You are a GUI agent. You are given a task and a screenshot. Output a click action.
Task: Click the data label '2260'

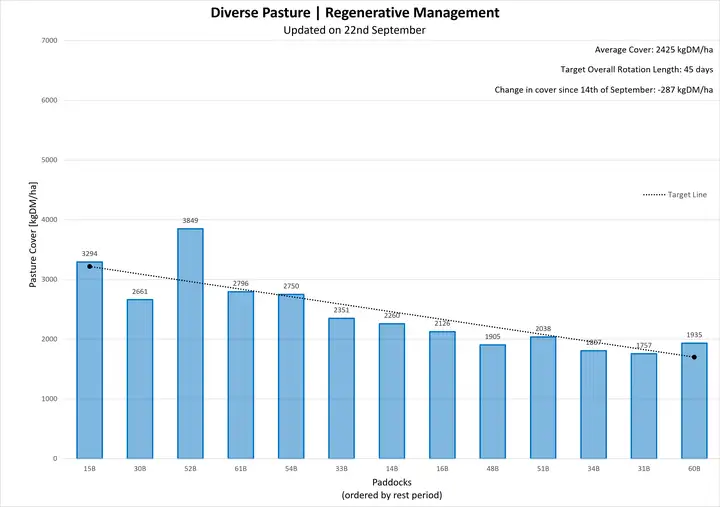pyautogui.click(x=392, y=315)
